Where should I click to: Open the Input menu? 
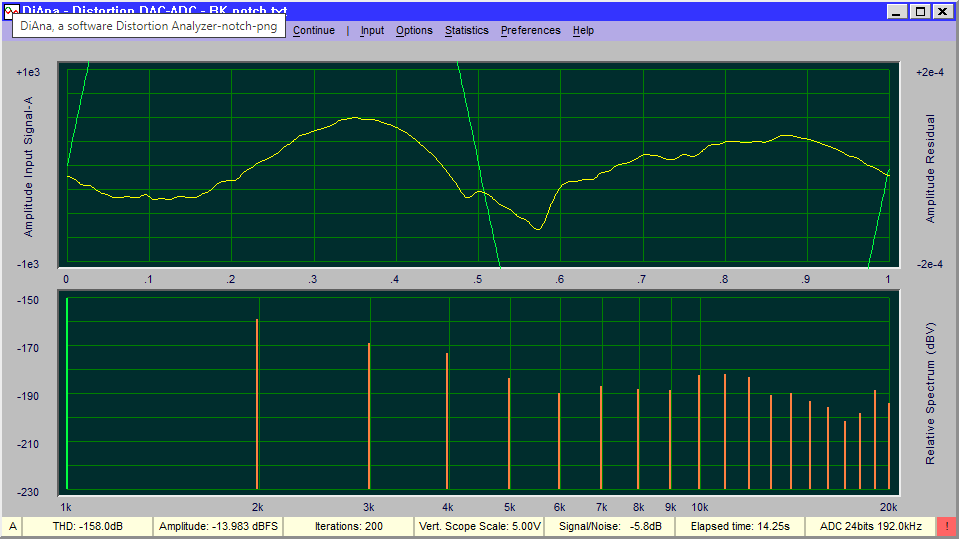click(x=372, y=31)
